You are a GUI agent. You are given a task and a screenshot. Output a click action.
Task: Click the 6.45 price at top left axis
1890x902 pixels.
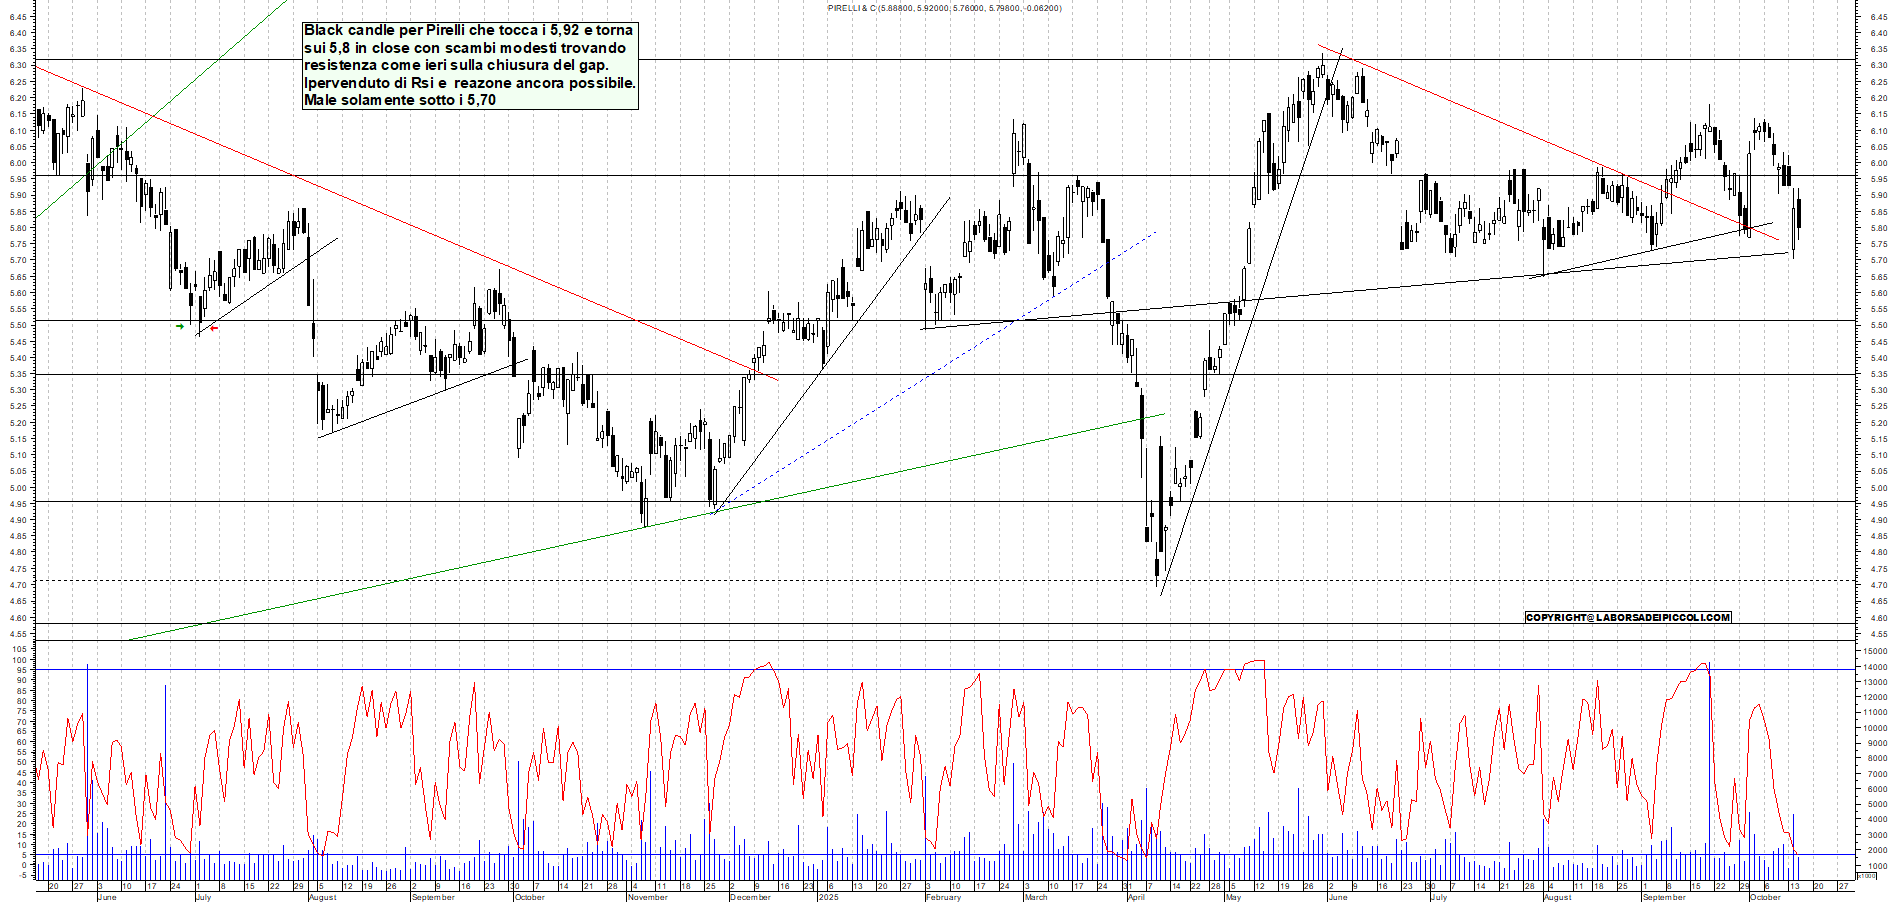click(18, 17)
